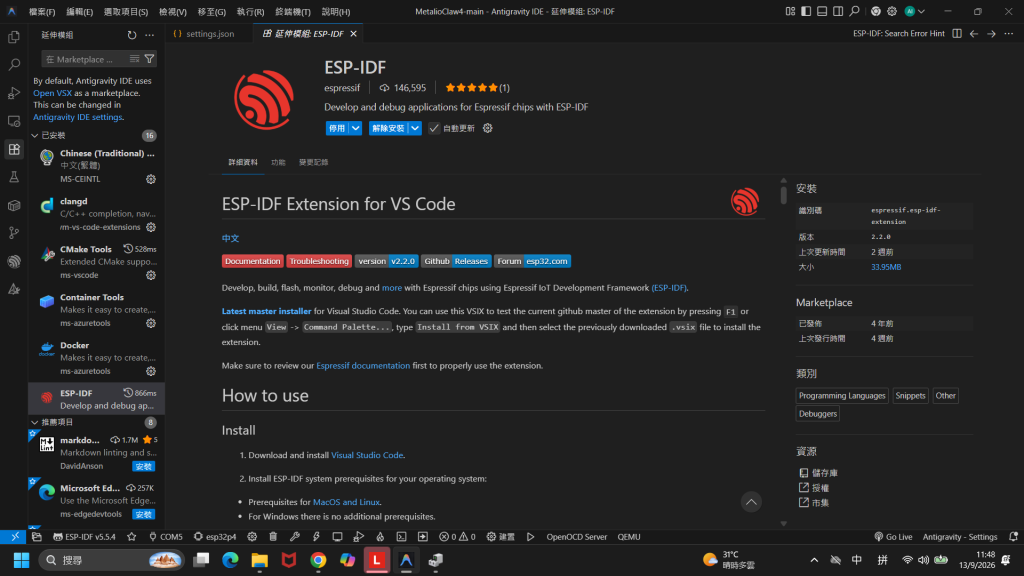
Task: Open File Explorer from the taskbar
Action: [259, 560]
